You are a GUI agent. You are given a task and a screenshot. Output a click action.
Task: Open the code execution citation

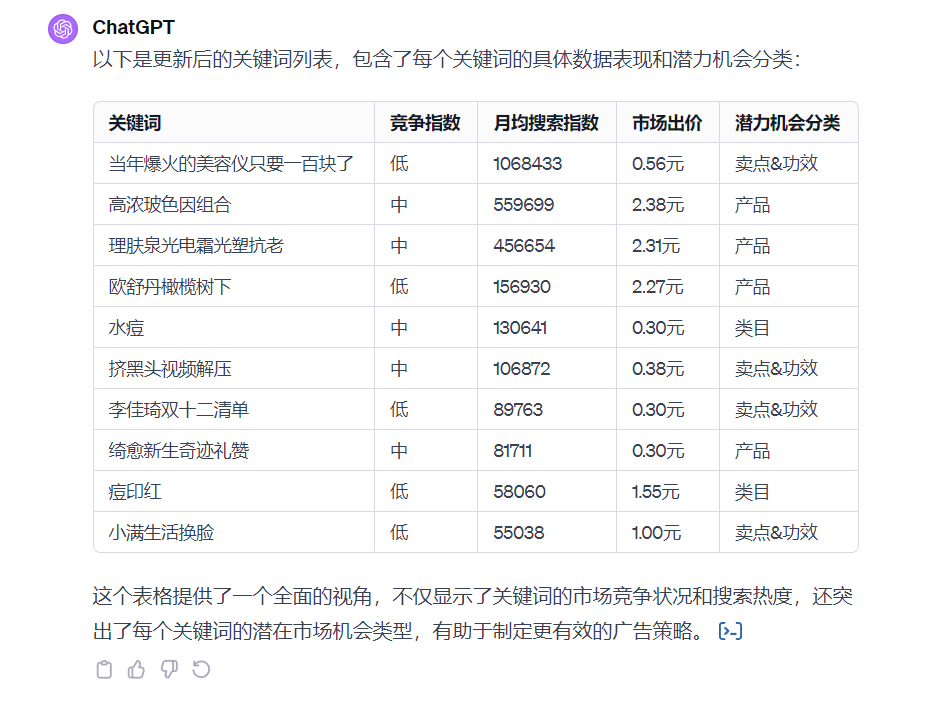[729, 631]
